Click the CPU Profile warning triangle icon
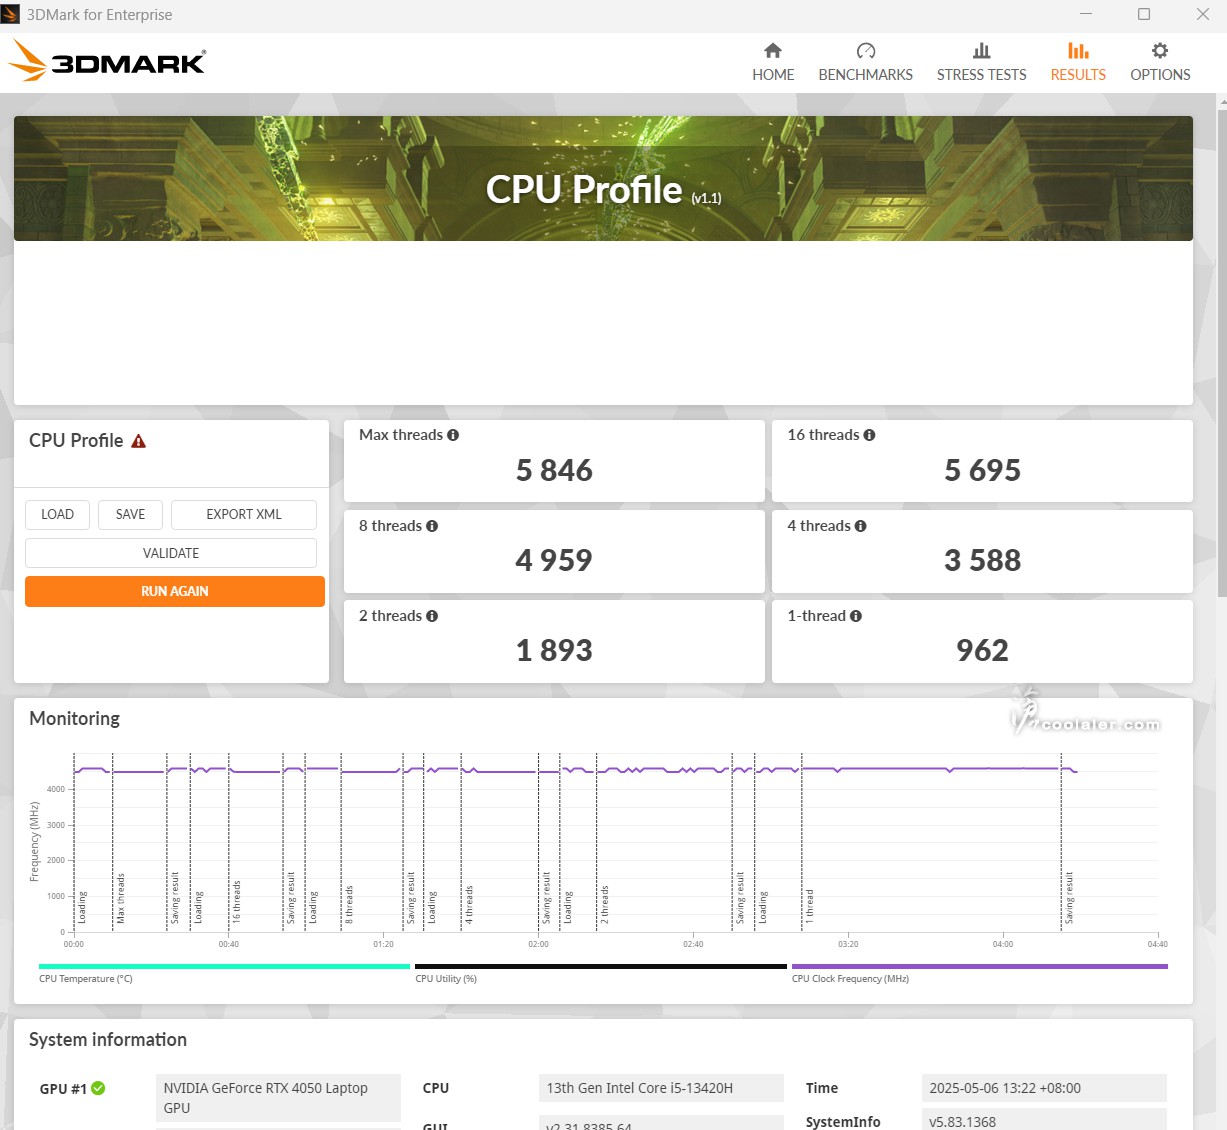Viewport: 1227px width, 1130px height. pos(139,441)
